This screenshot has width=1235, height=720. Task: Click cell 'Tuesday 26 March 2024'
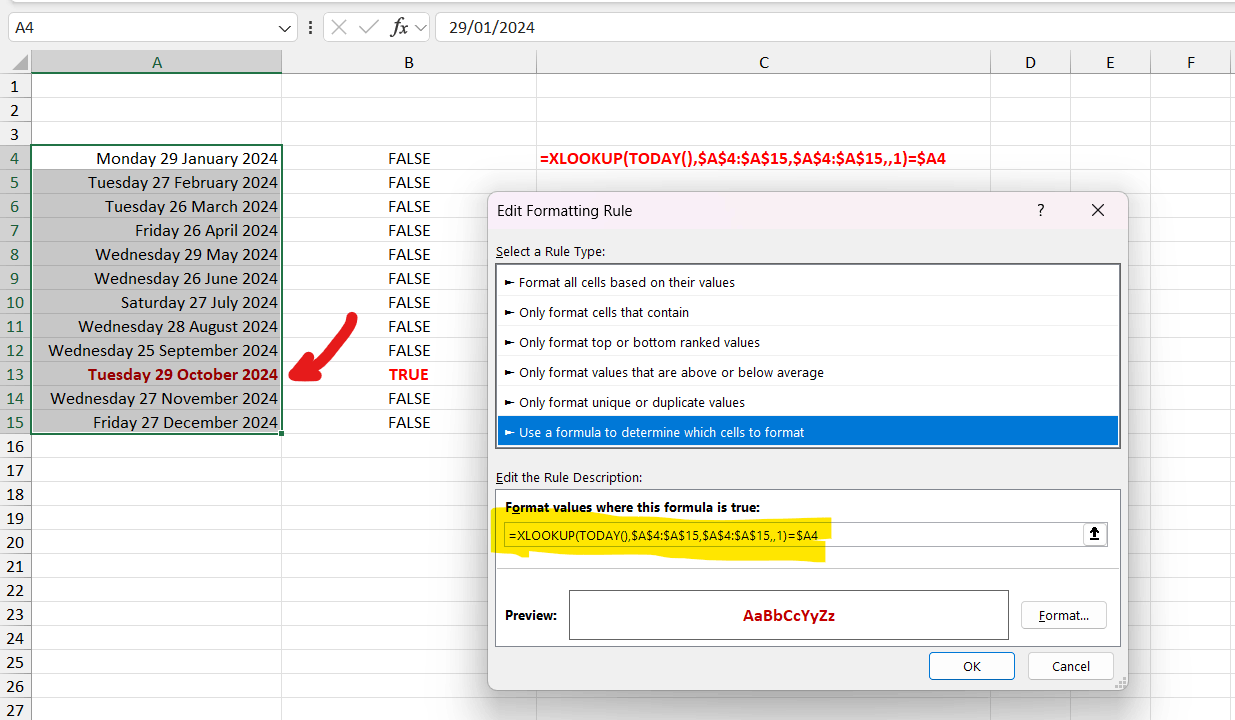[157, 206]
